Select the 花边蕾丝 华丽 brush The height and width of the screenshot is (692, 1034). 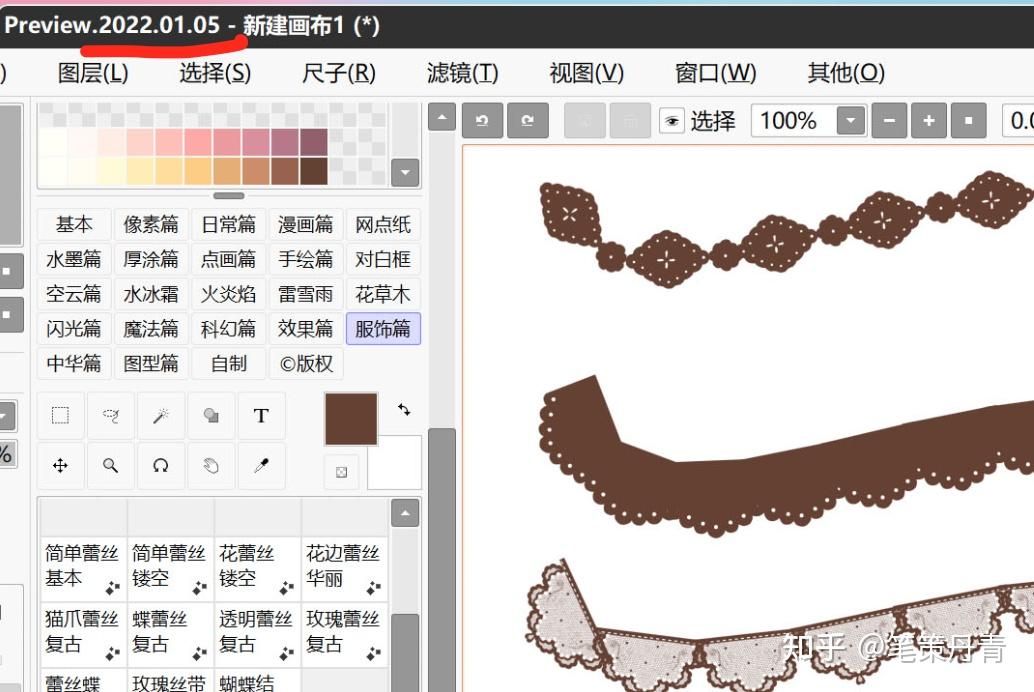click(344, 568)
